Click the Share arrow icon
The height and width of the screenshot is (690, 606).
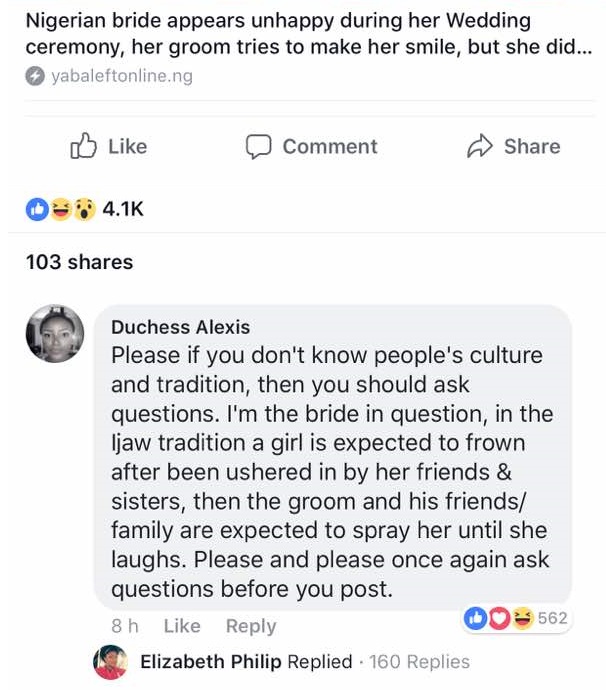(x=480, y=147)
